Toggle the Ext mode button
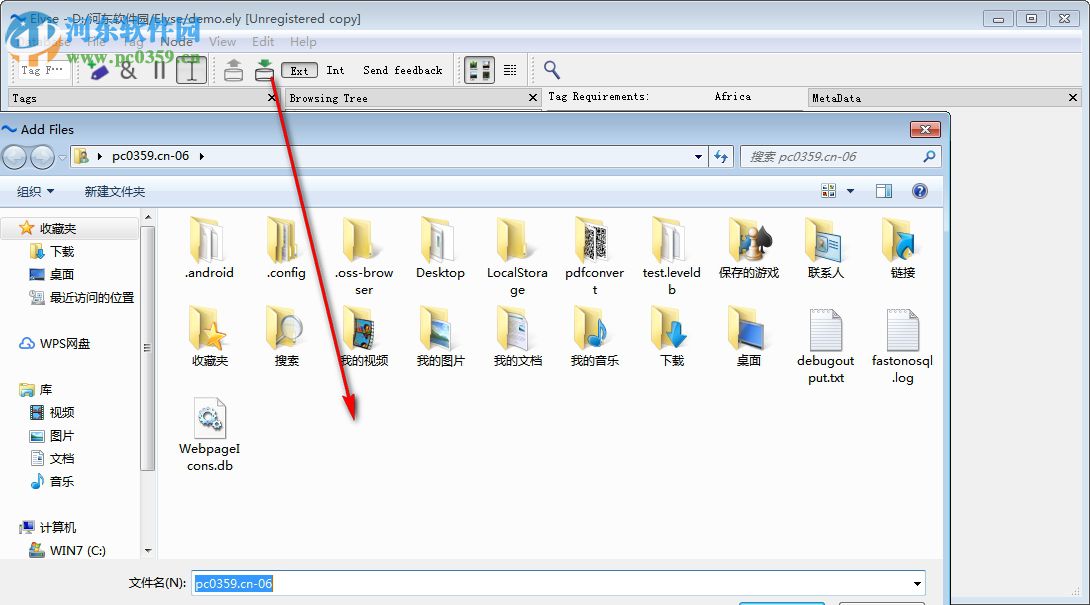This screenshot has width=1090, height=605. pos(299,70)
